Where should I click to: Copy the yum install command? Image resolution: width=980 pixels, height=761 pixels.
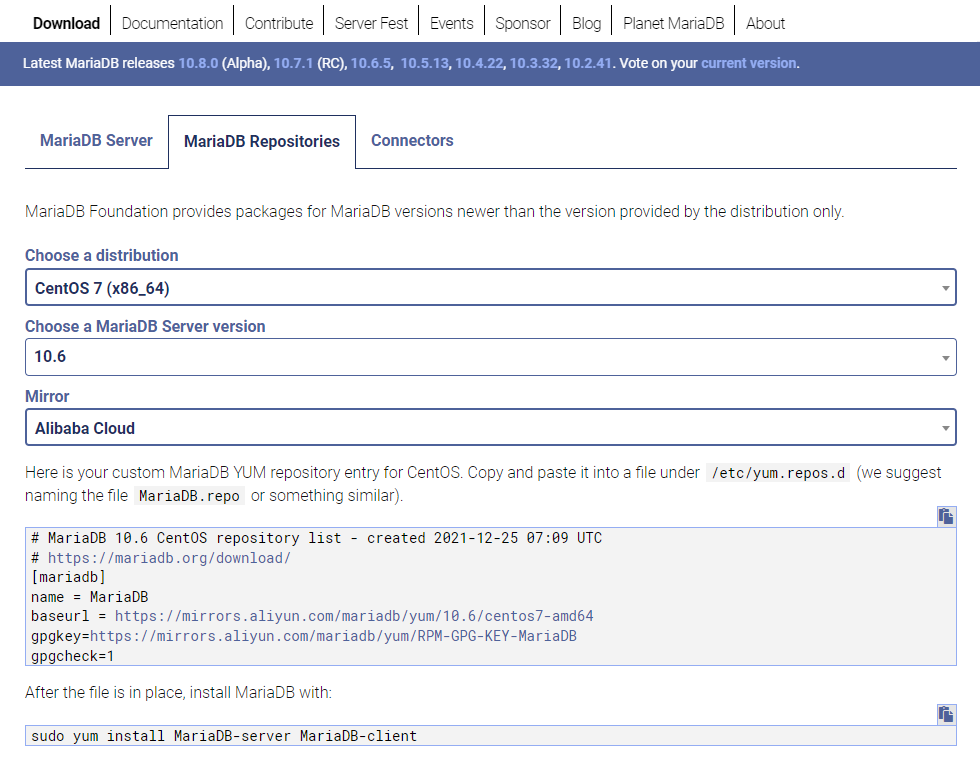pyautogui.click(x=946, y=714)
